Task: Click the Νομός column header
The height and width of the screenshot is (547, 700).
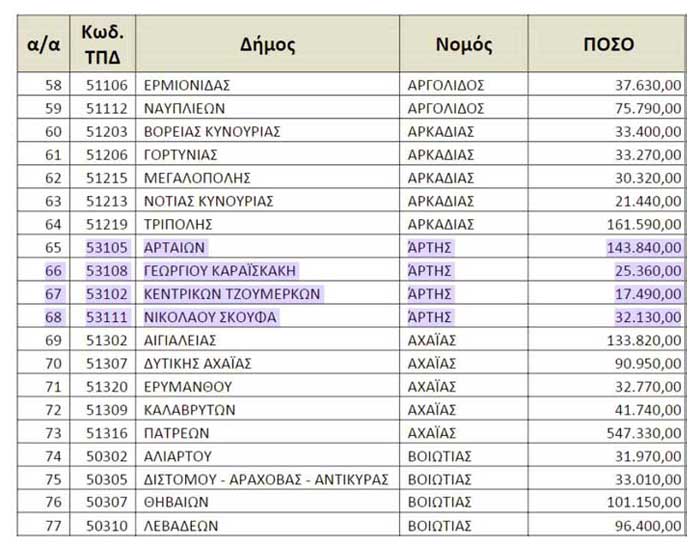Action: (464, 45)
